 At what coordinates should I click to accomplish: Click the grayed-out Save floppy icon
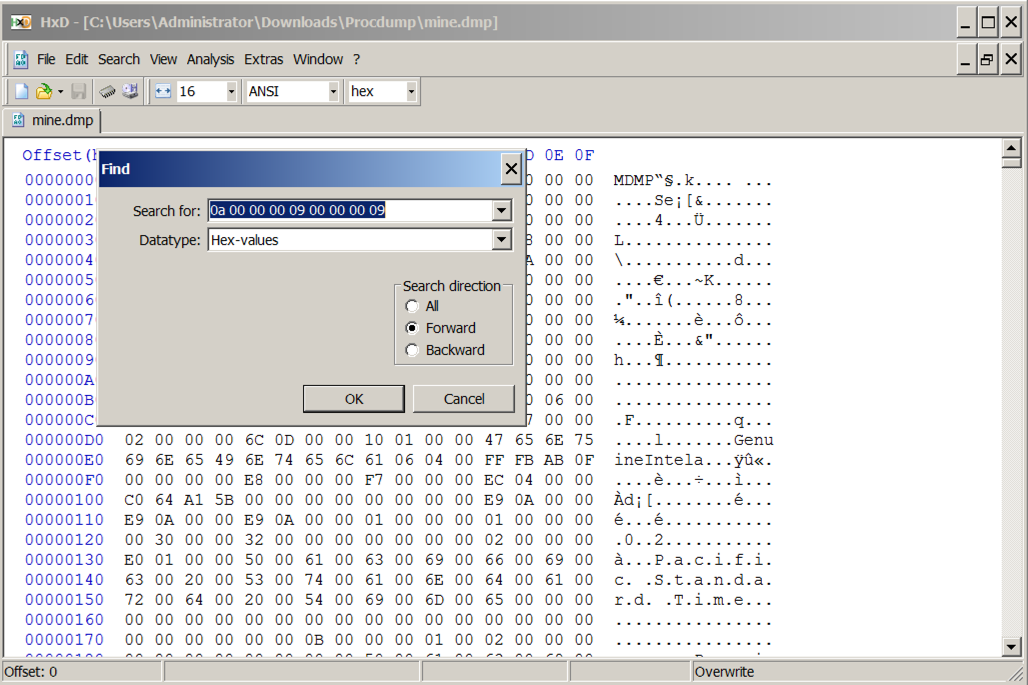[79, 91]
